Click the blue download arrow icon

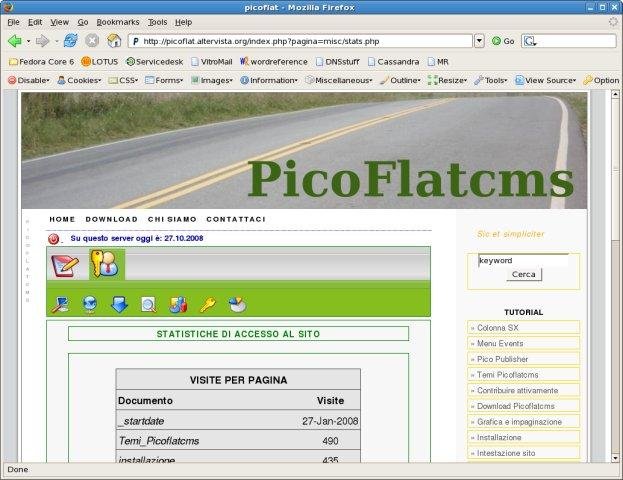click(x=119, y=305)
